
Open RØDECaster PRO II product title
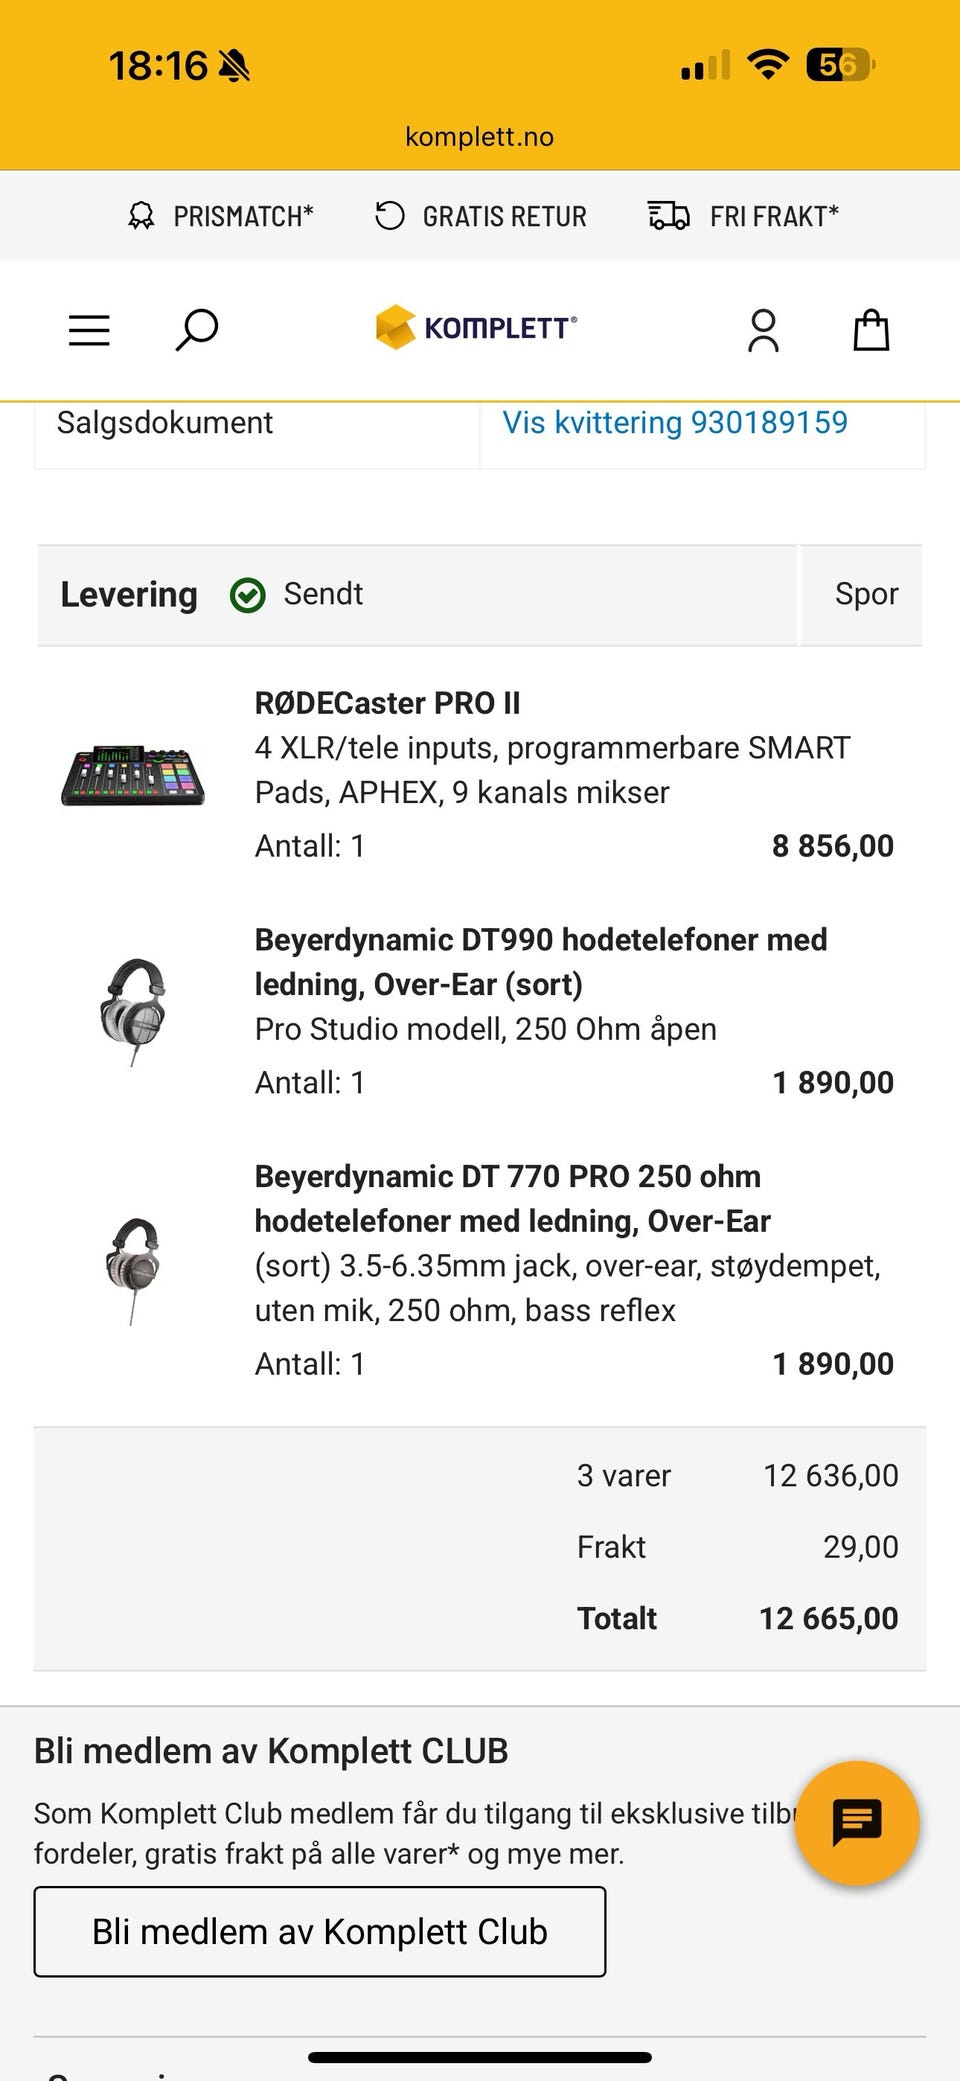click(387, 703)
